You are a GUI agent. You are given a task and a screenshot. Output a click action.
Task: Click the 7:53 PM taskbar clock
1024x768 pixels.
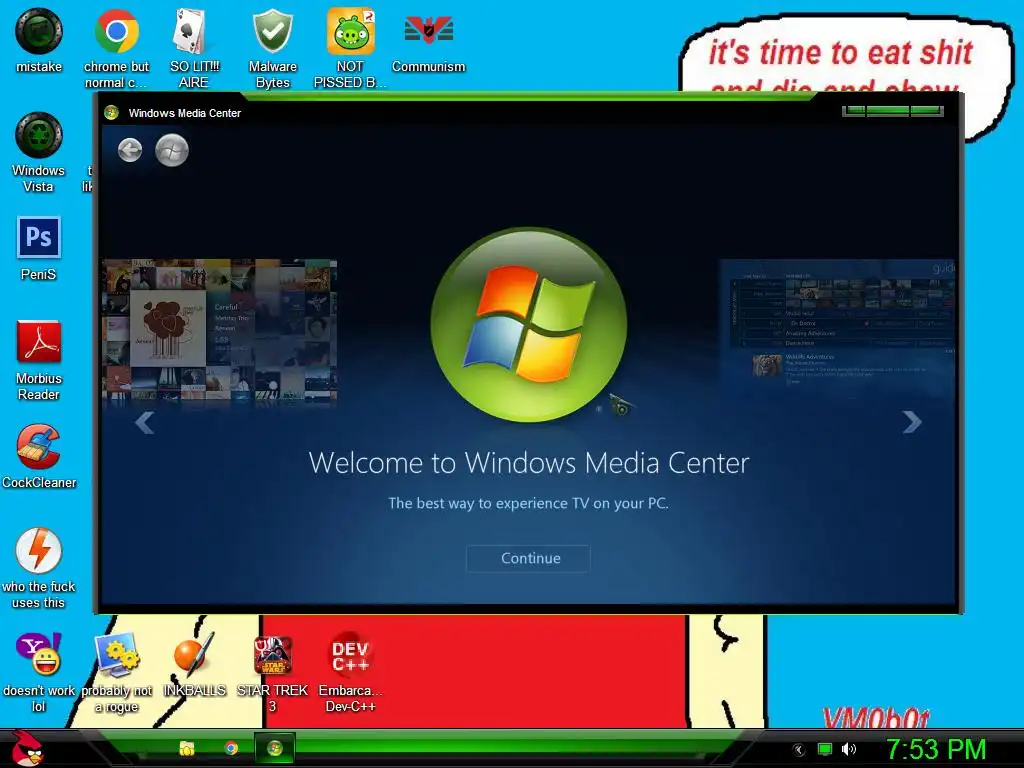[936, 750]
